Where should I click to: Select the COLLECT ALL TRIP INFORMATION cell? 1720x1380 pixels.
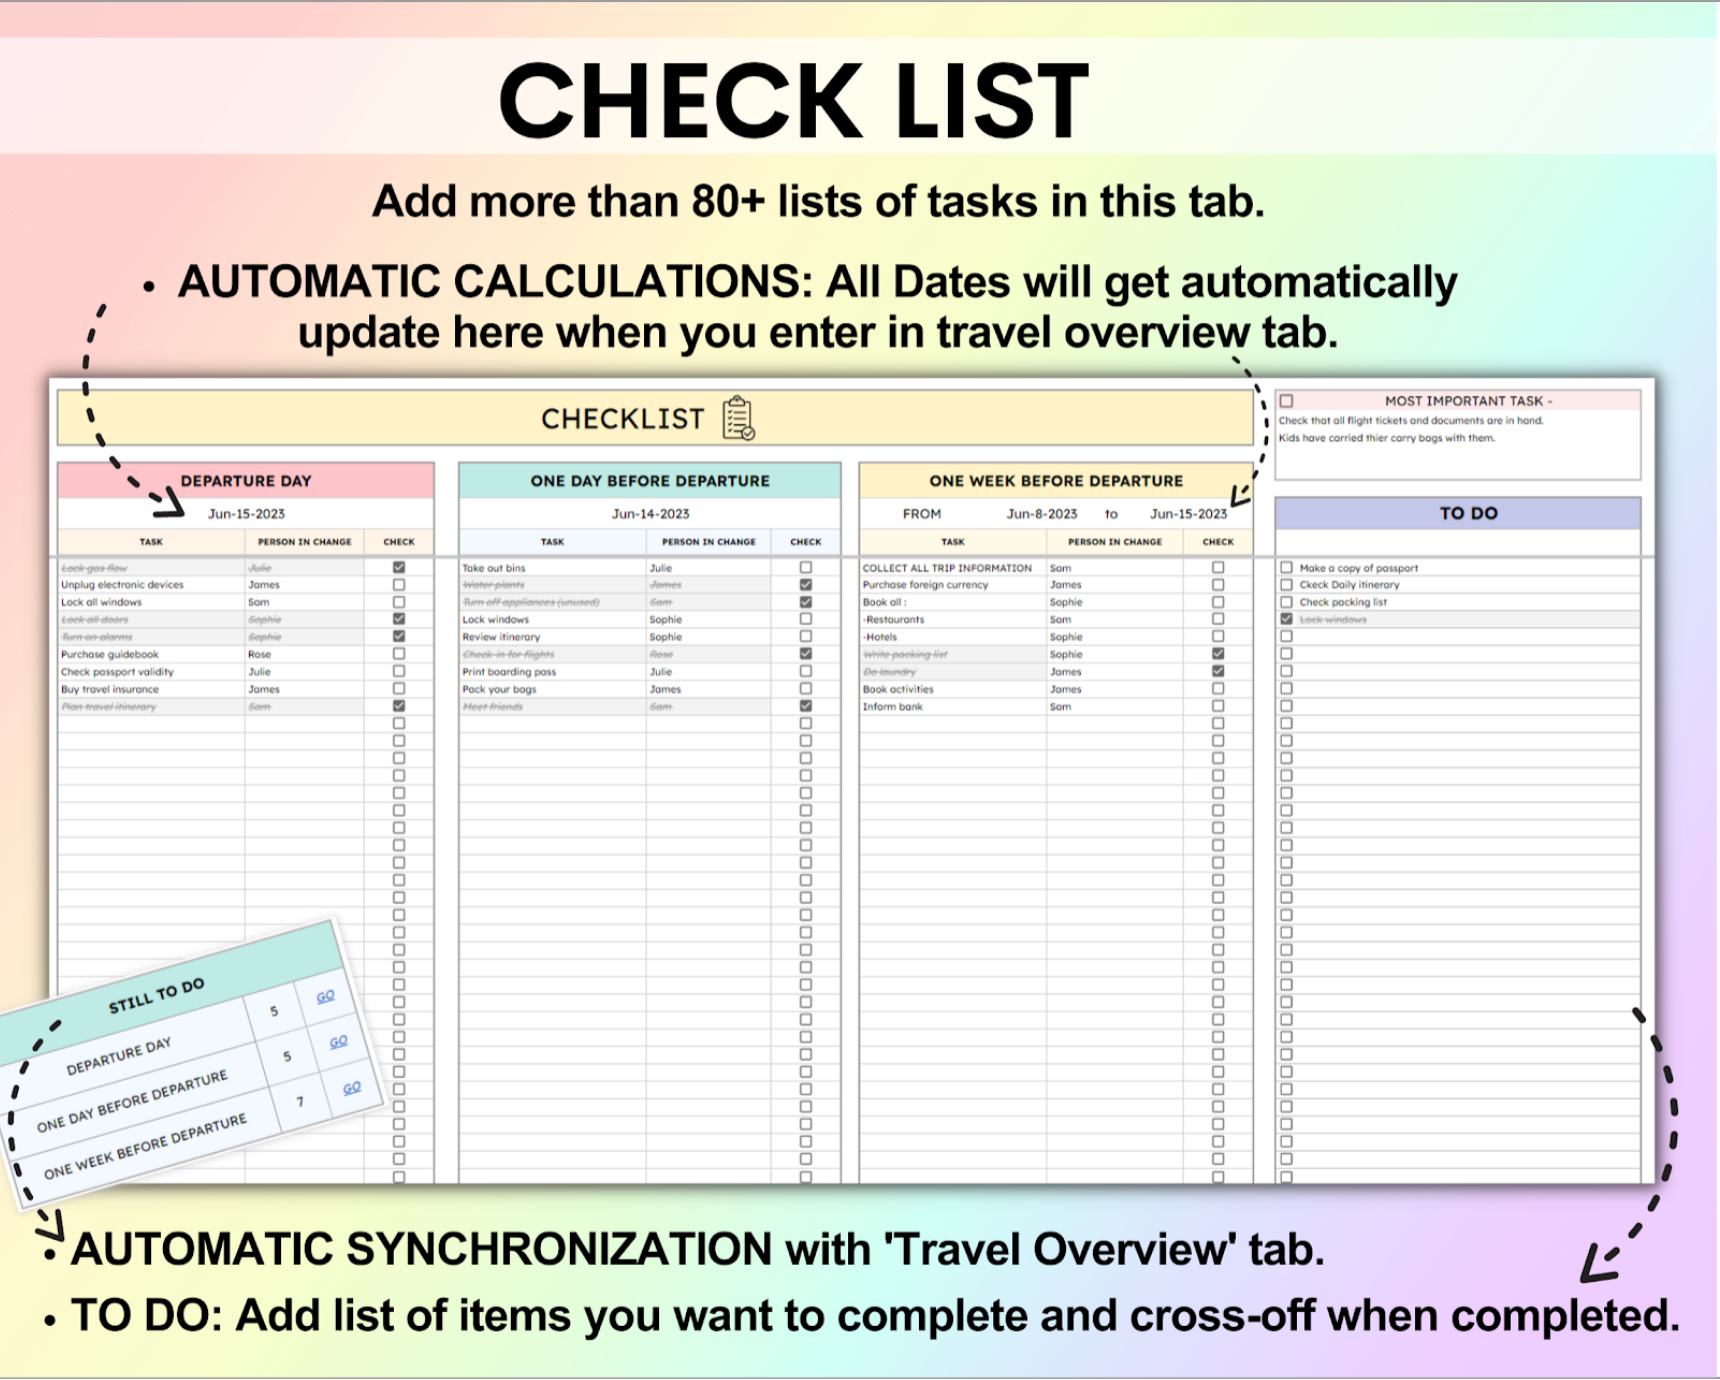[x=947, y=568]
